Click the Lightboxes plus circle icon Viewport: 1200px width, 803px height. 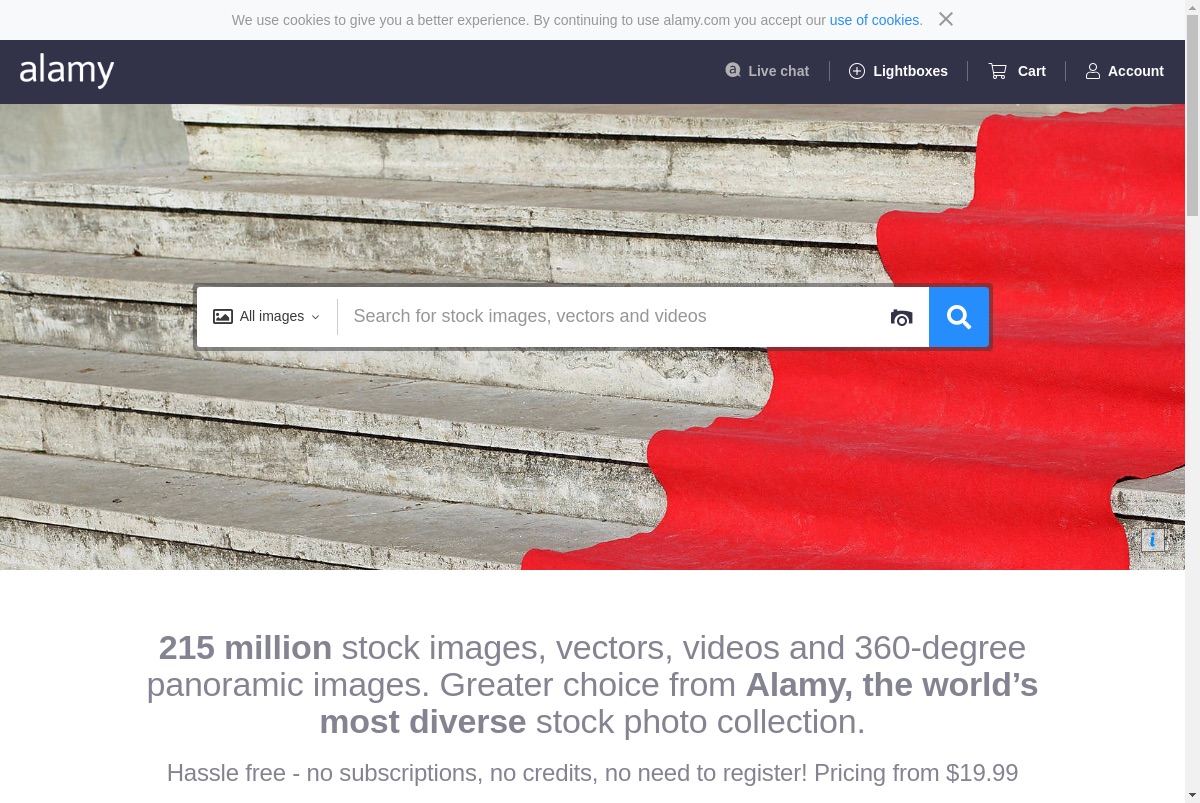coord(857,71)
